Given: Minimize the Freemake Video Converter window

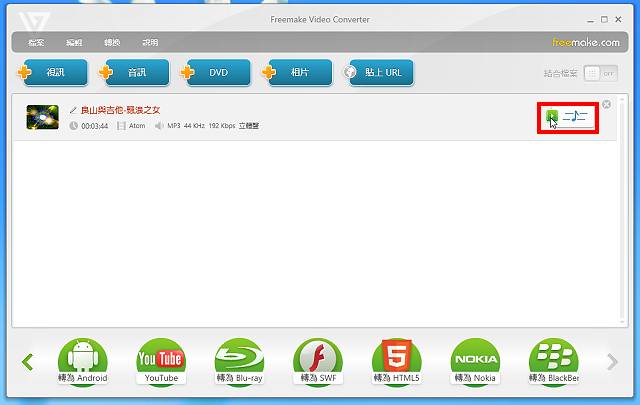Looking at the screenshot, I should [x=590, y=20].
